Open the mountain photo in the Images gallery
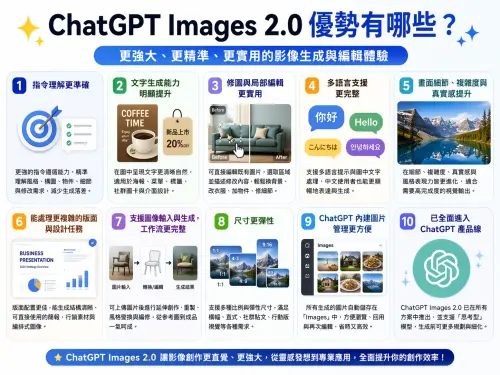Viewport: 500px width, 375px height. tap(372, 283)
